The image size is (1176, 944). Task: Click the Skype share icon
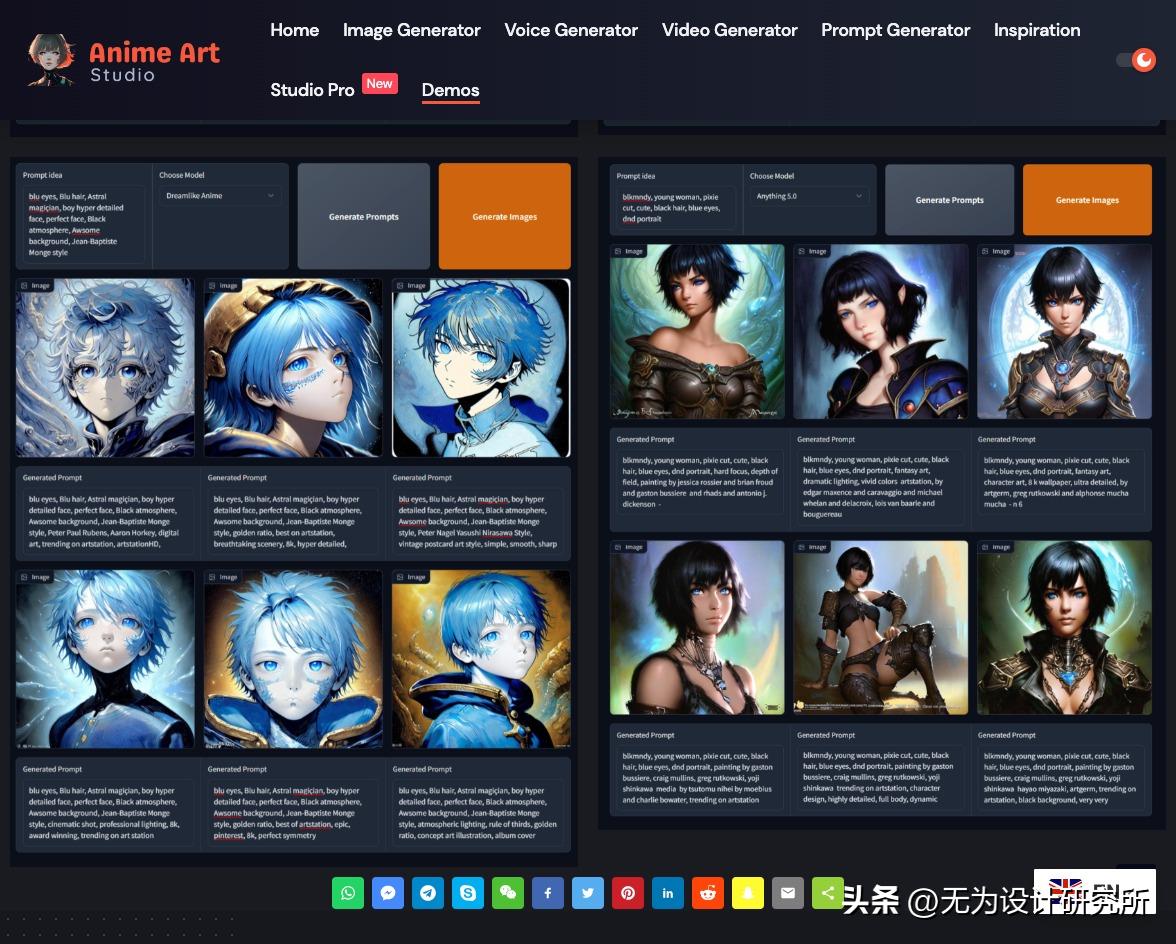[x=468, y=893]
